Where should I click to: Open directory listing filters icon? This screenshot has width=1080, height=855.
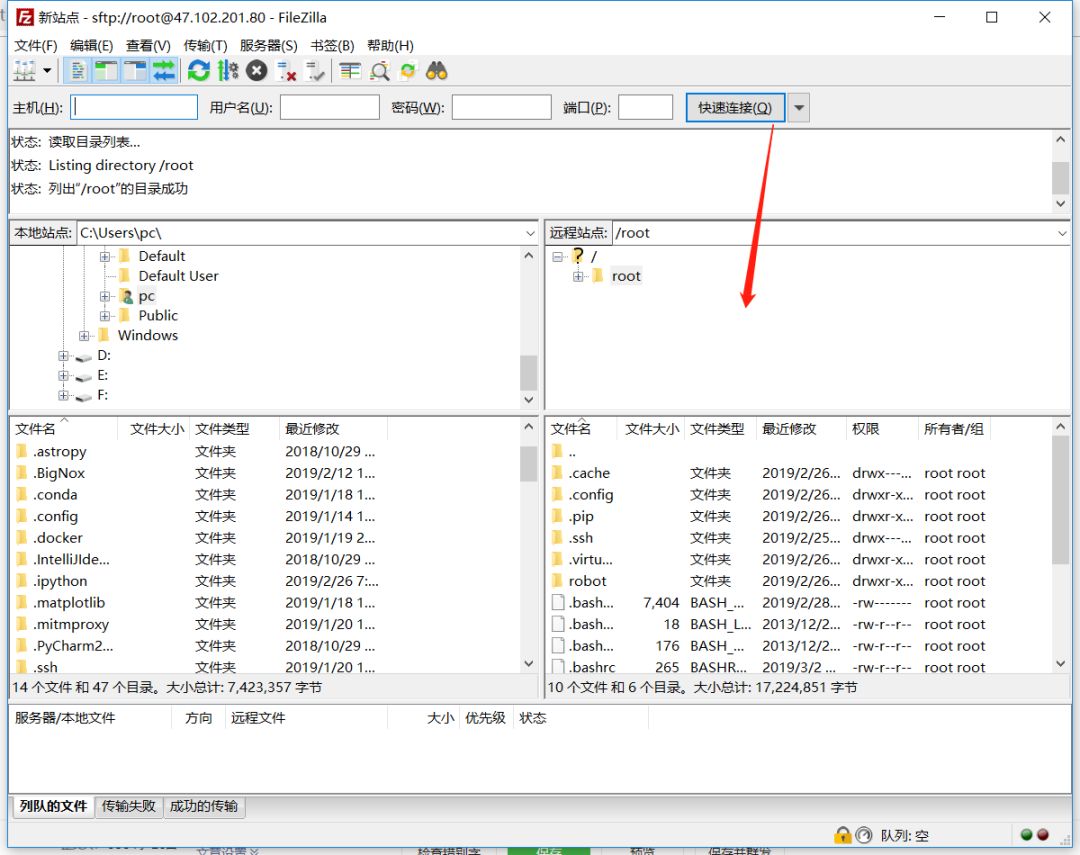[350, 70]
